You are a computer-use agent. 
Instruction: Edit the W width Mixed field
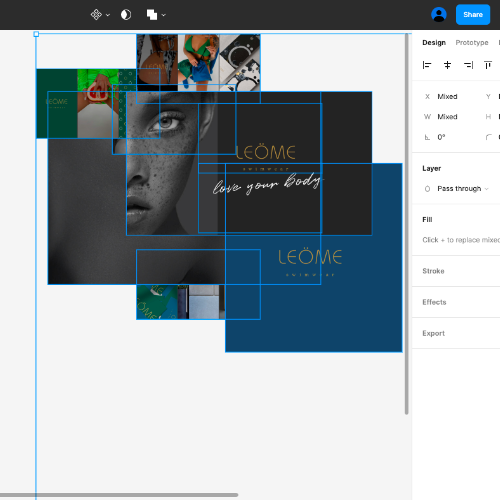447,117
